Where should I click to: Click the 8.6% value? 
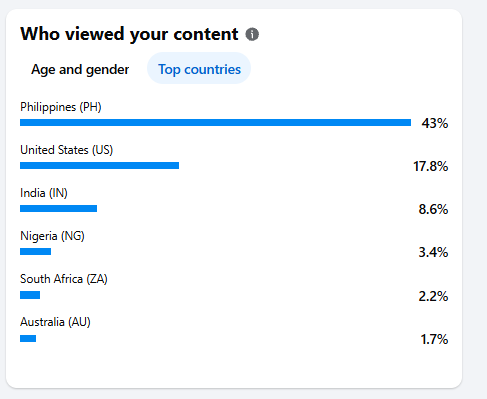pos(433,209)
